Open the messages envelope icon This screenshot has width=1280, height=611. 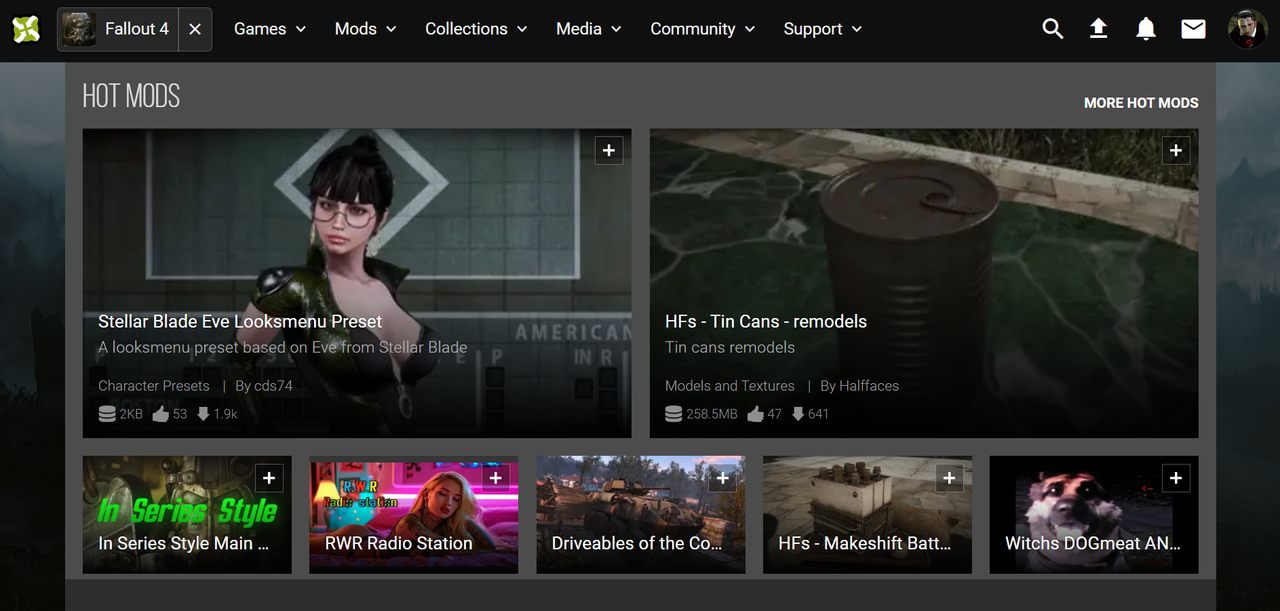[1193, 29]
